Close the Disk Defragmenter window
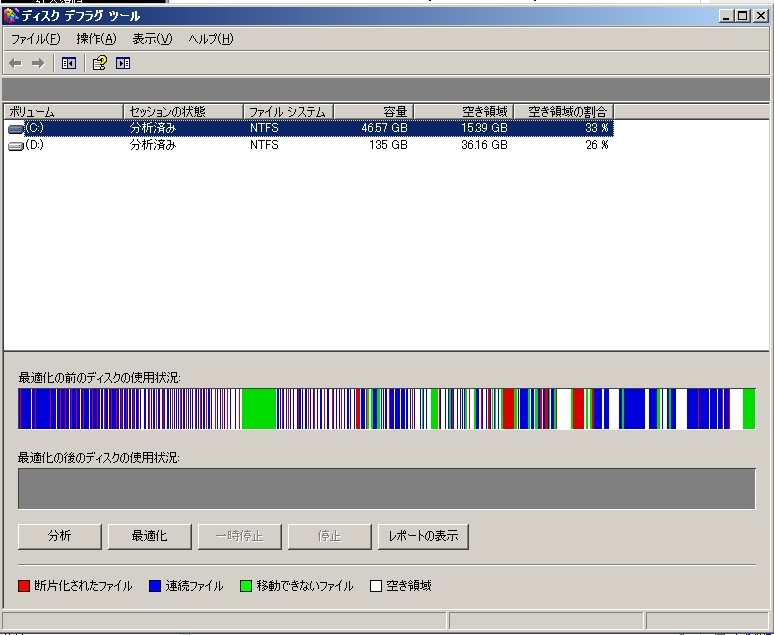774x635 pixels. (761, 16)
